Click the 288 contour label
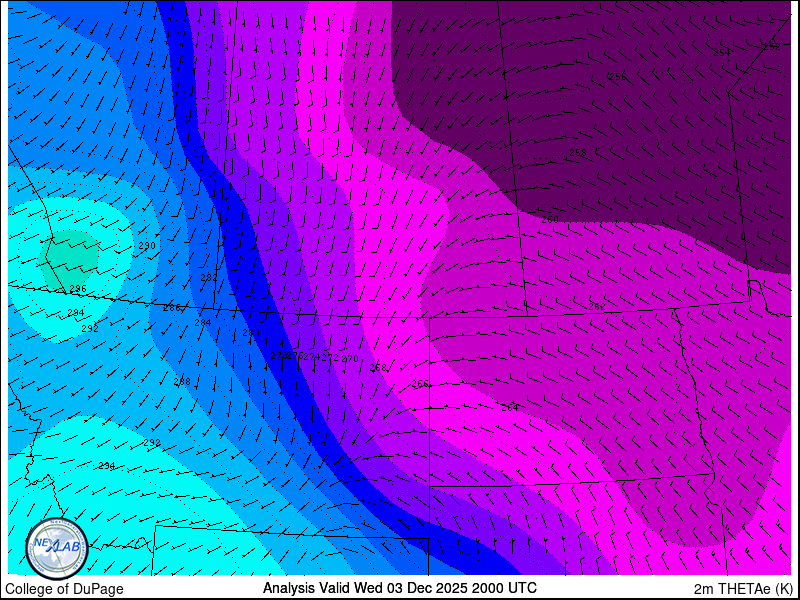Viewport: 800px width, 600px height. pyautogui.click(x=182, y=382)
